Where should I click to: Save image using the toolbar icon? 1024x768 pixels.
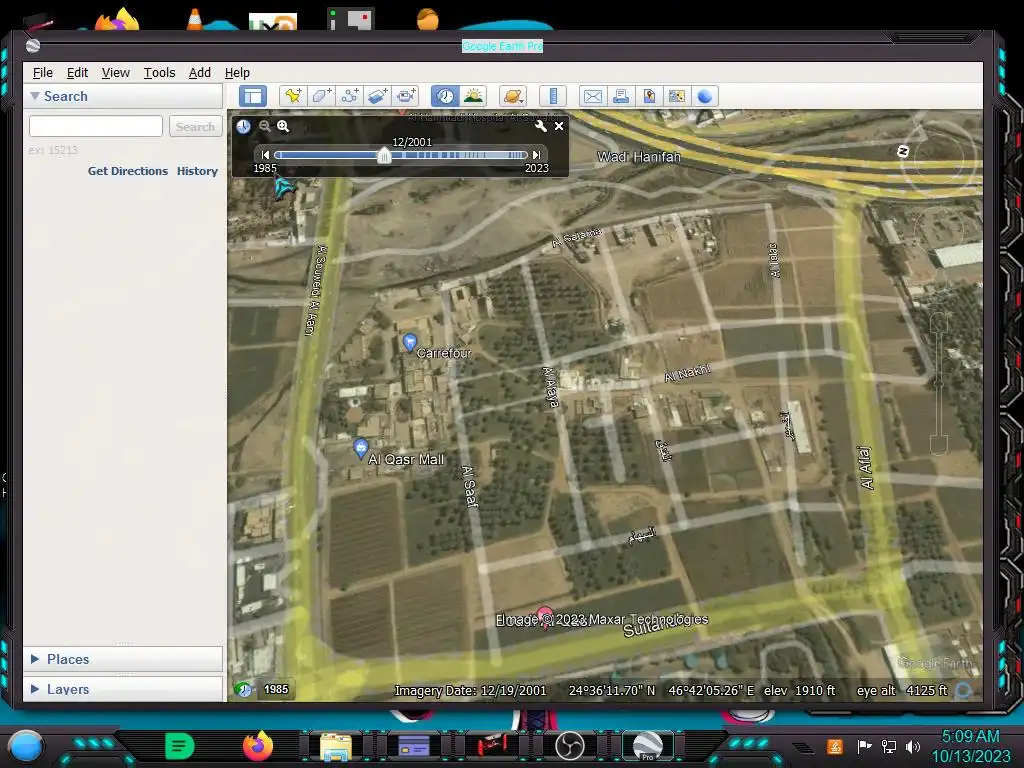(x=648, y=96)
